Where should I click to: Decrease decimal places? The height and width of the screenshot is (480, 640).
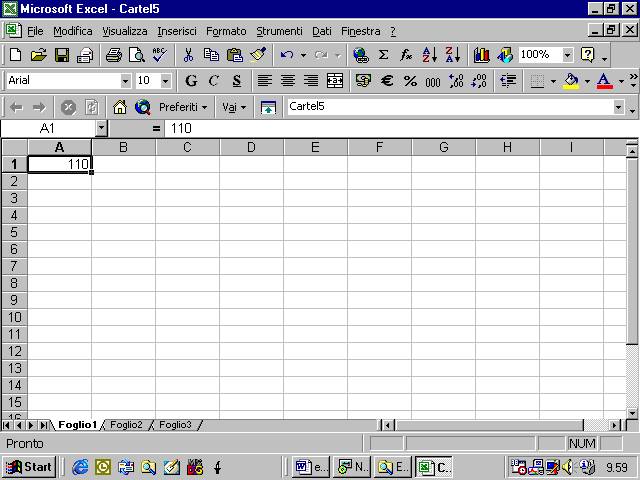click(x=479, y=81)
